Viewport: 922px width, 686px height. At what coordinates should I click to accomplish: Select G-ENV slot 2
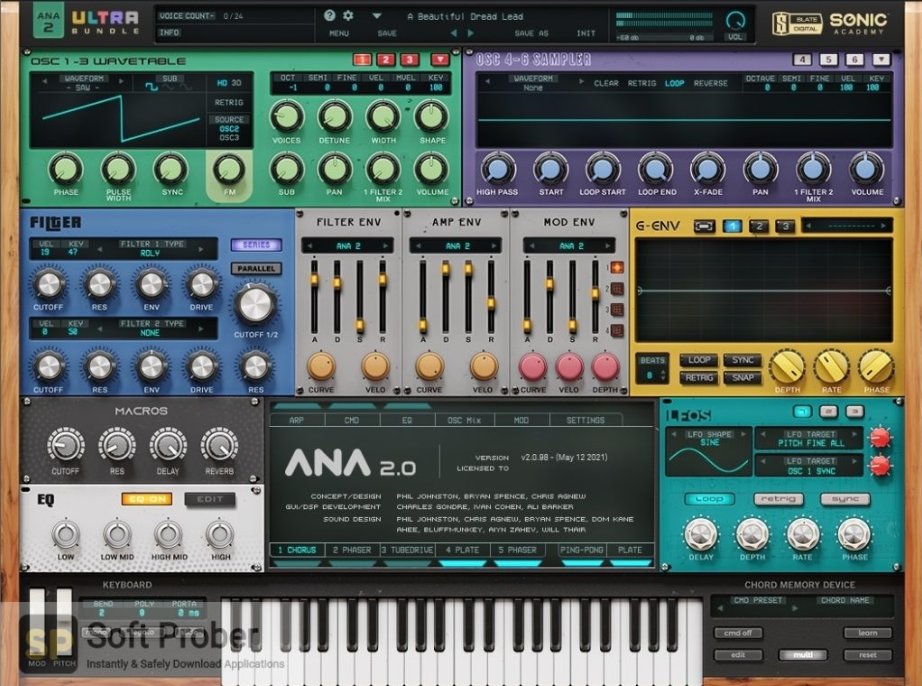click(759, 226)
